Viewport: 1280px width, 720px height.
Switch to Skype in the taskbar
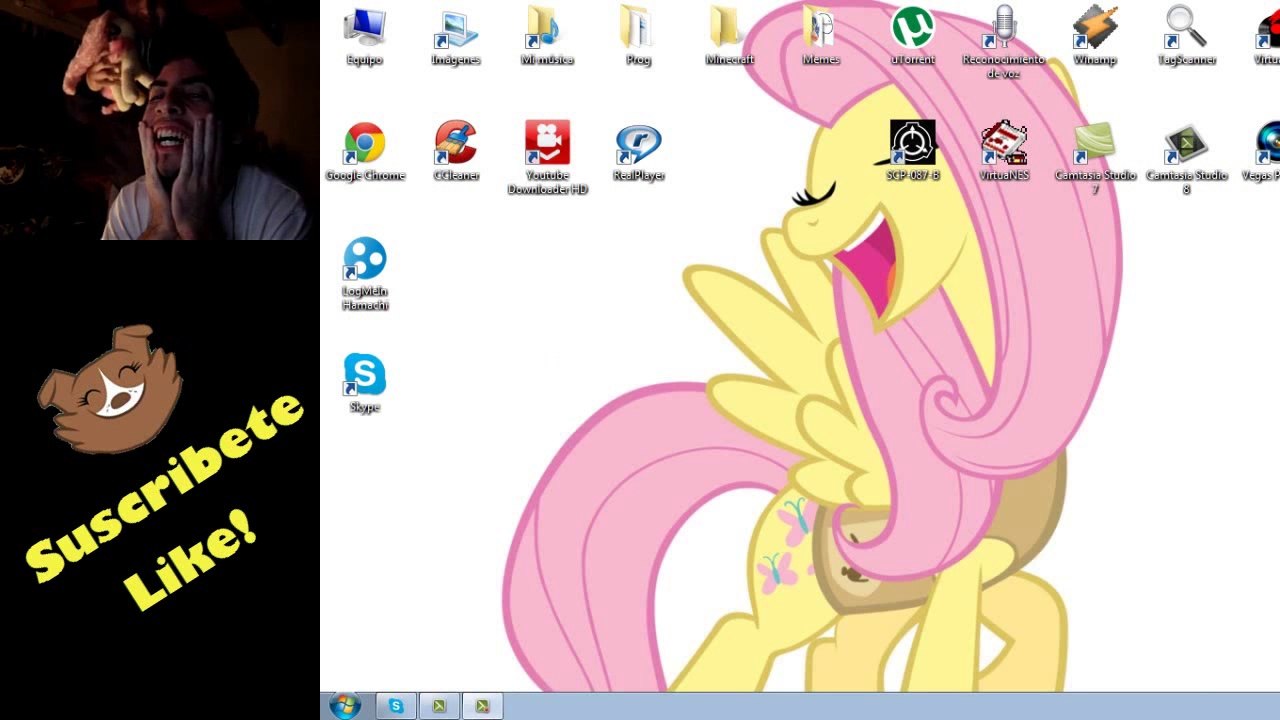tap(396, 706)
